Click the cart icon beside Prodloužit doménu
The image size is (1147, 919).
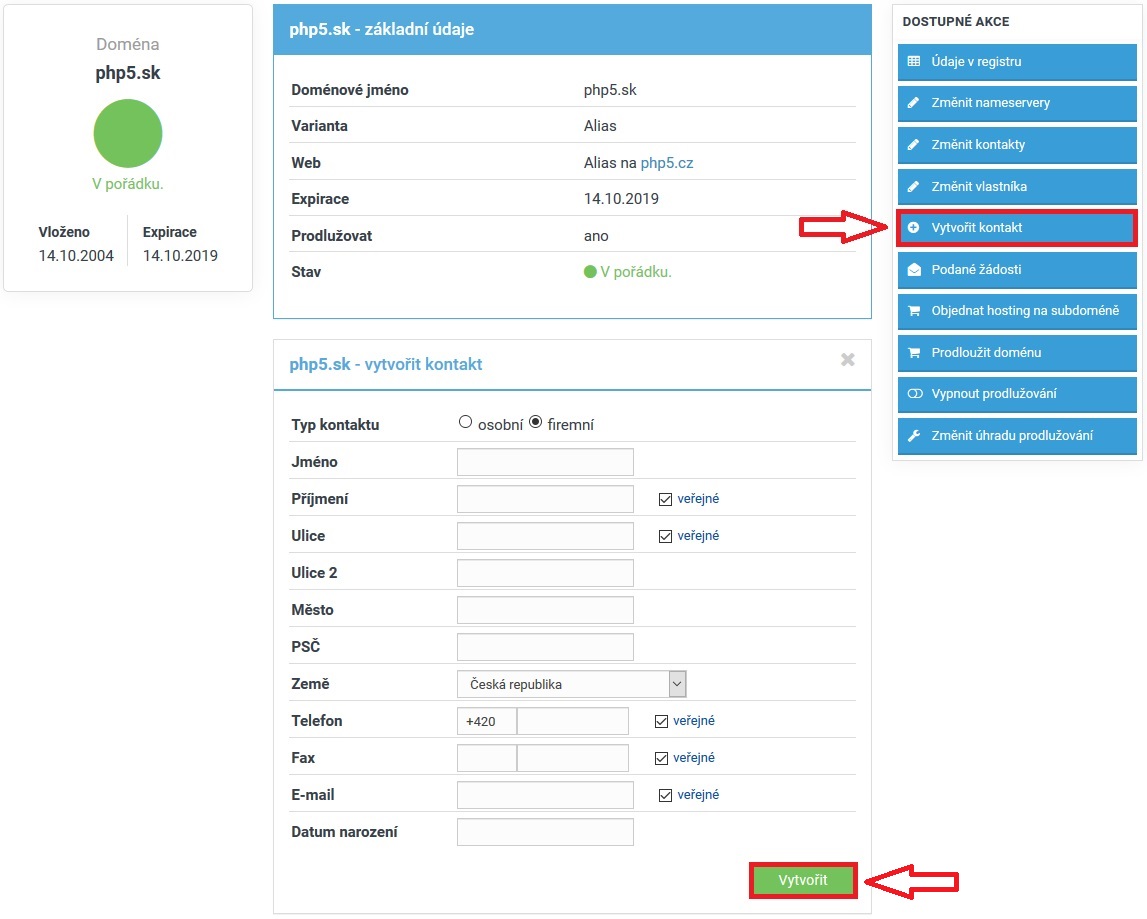click(913, 353)
